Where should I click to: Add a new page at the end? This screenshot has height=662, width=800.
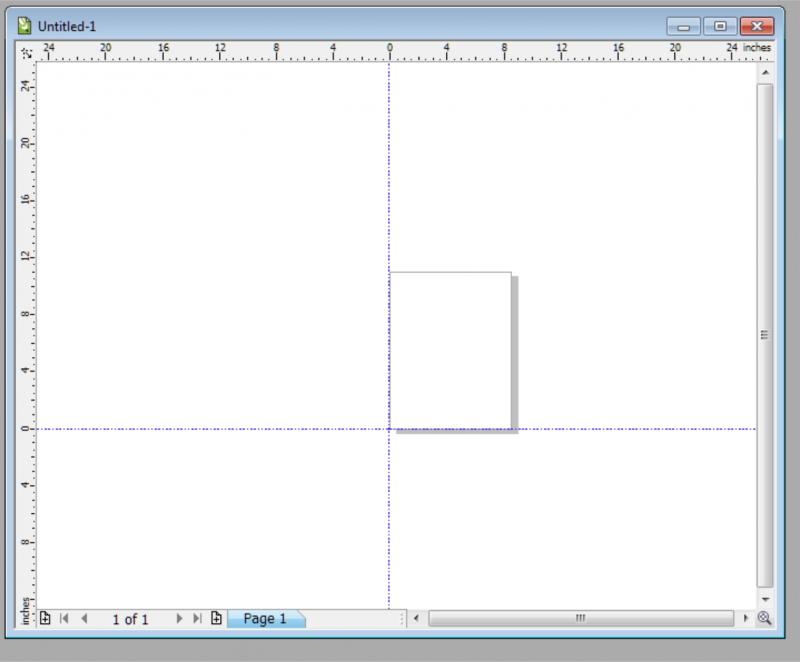coord(216,618)
